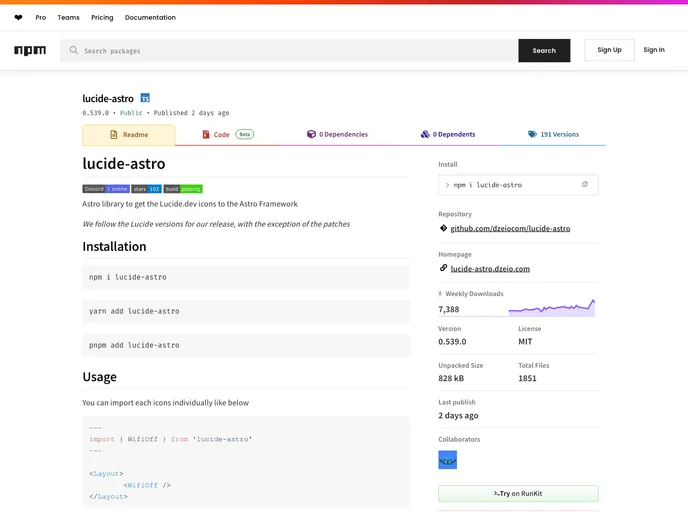
Task: Click the MIT license value
Action: [x=525, y=341]
